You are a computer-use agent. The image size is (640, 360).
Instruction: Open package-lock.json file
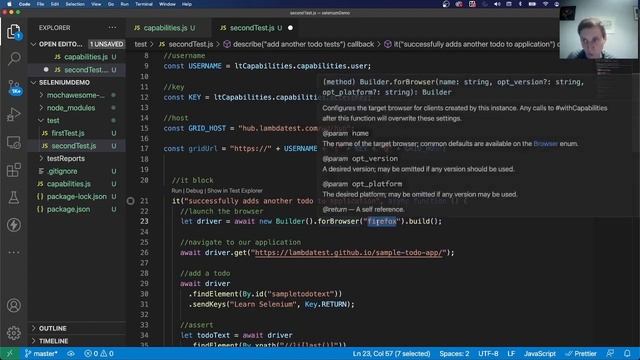[x=76, y=196]
